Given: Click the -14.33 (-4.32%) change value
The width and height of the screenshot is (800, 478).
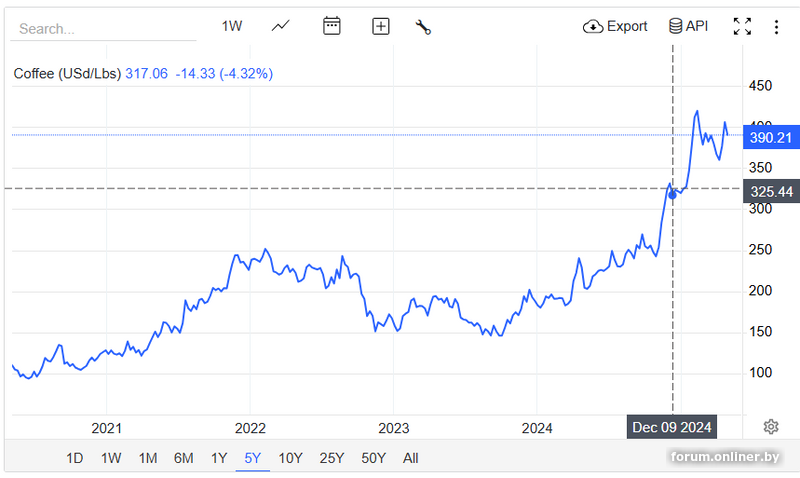Looking at the screenshot, I should [x=224, y=74].
